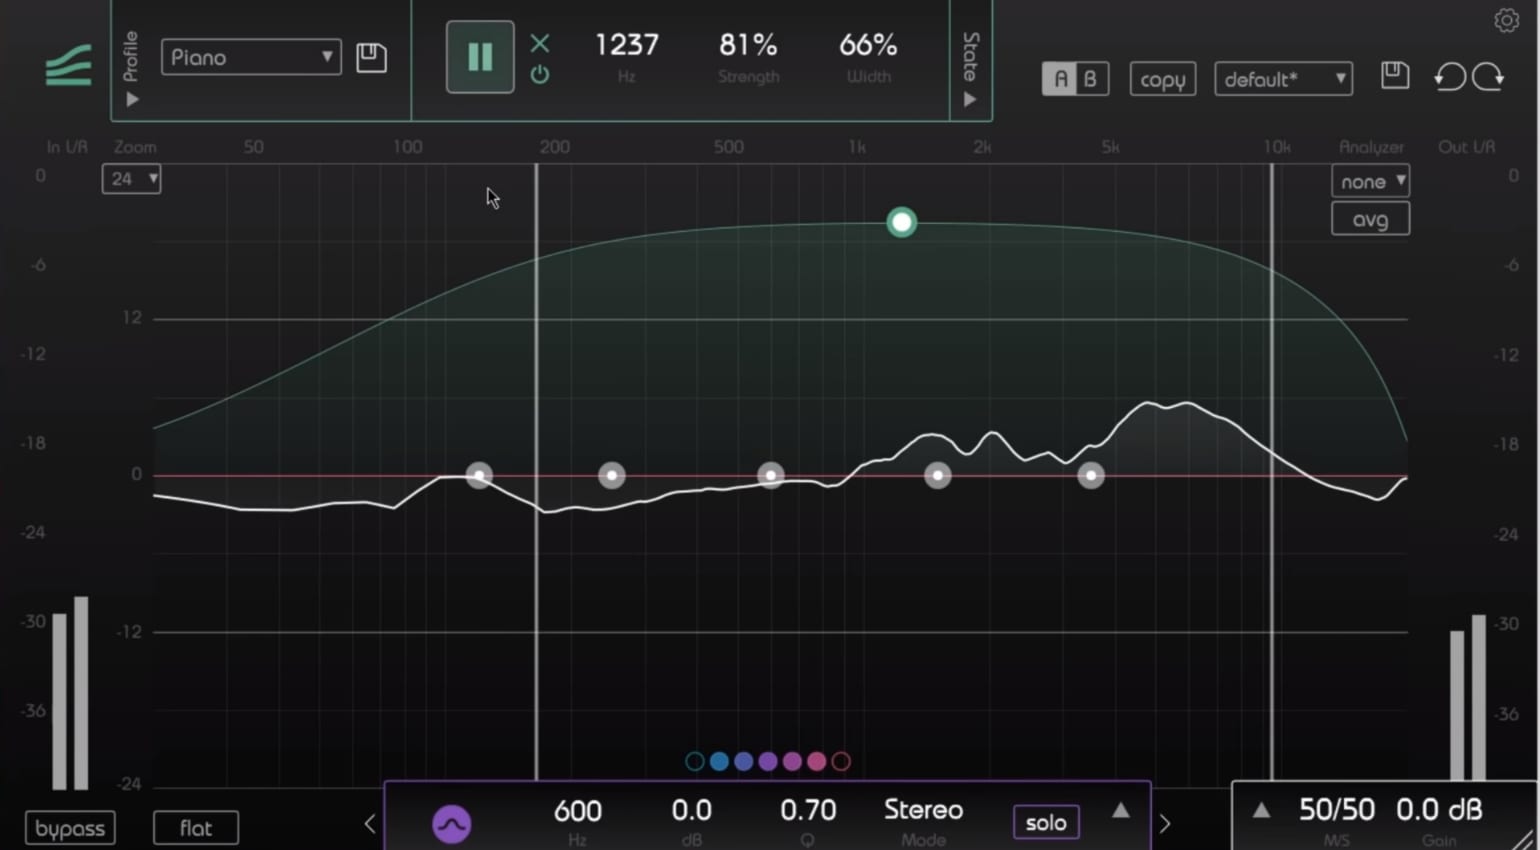Click the 81% Strength value
1540x850 pixels.
click(748, 45)
